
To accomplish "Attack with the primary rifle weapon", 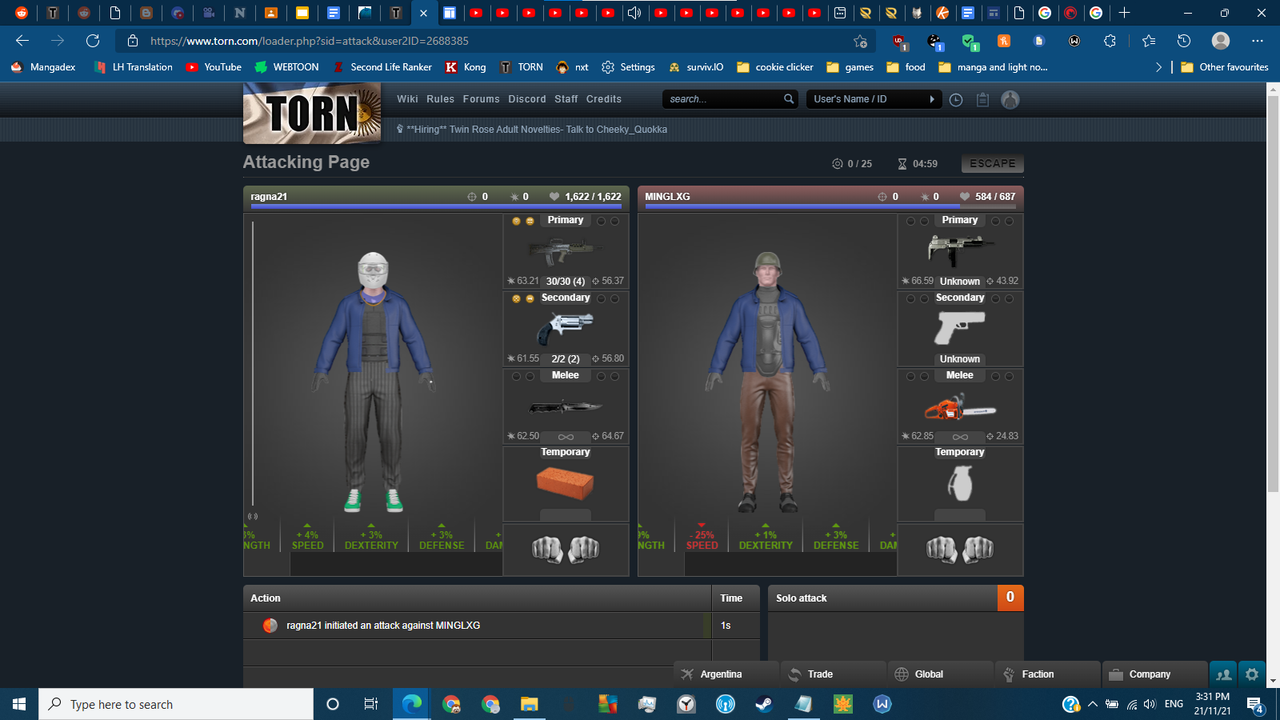I will pyautogui.click(x=565, y=251).
